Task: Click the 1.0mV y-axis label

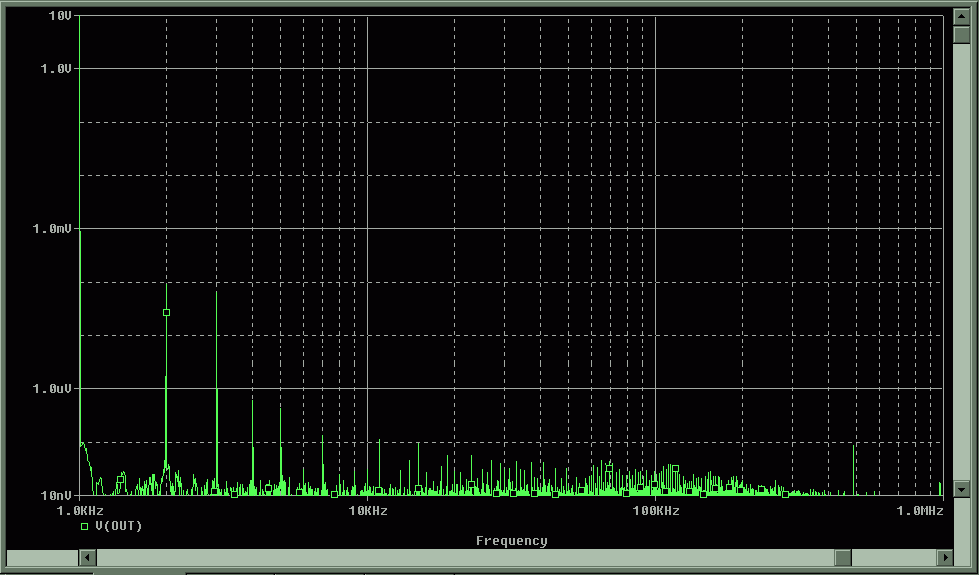Action: click(51, 228)
